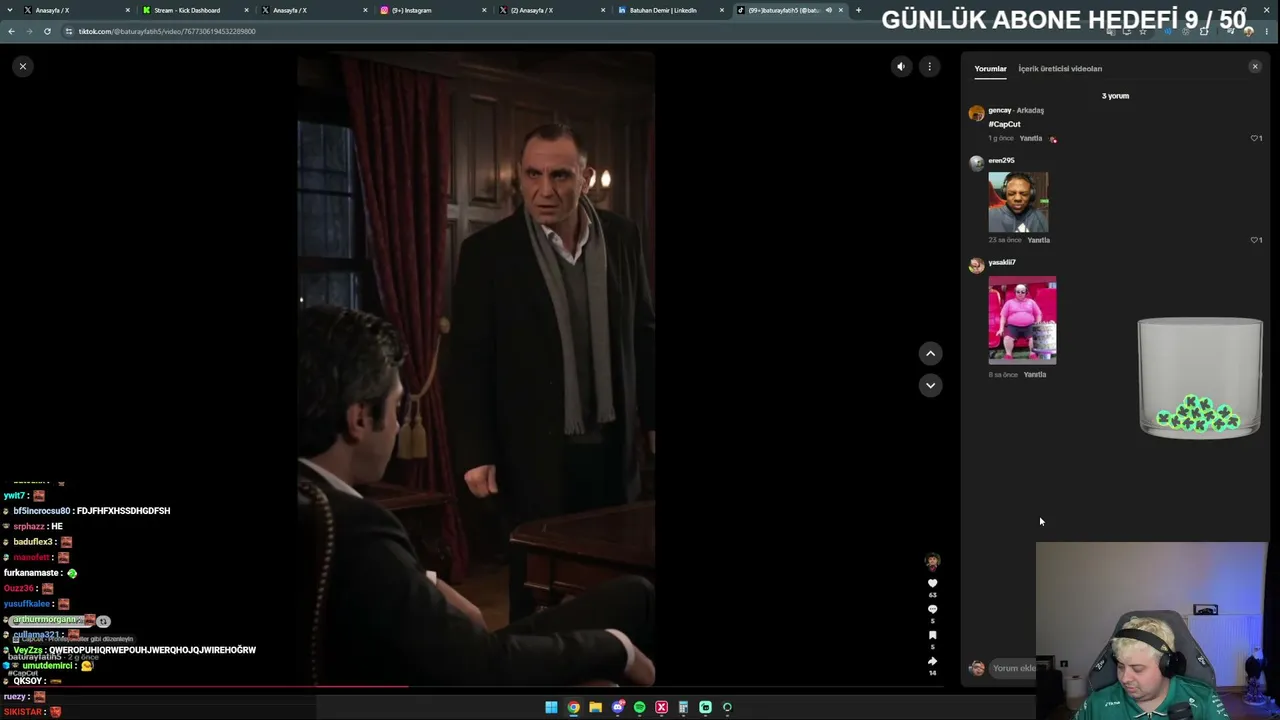This screenshot has height=720, width=1280.
Task: Go back with the browser back arrow
Action: [11, 31]
